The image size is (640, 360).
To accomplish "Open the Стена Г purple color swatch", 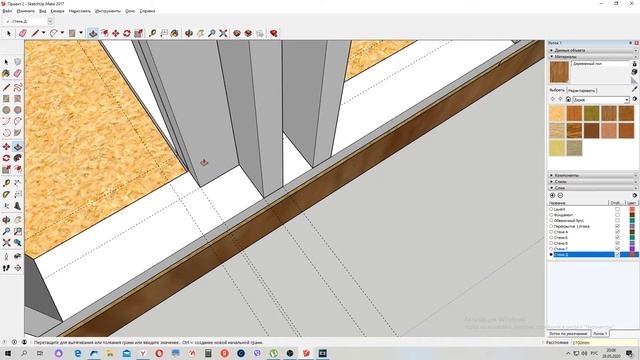I will 632,249.
